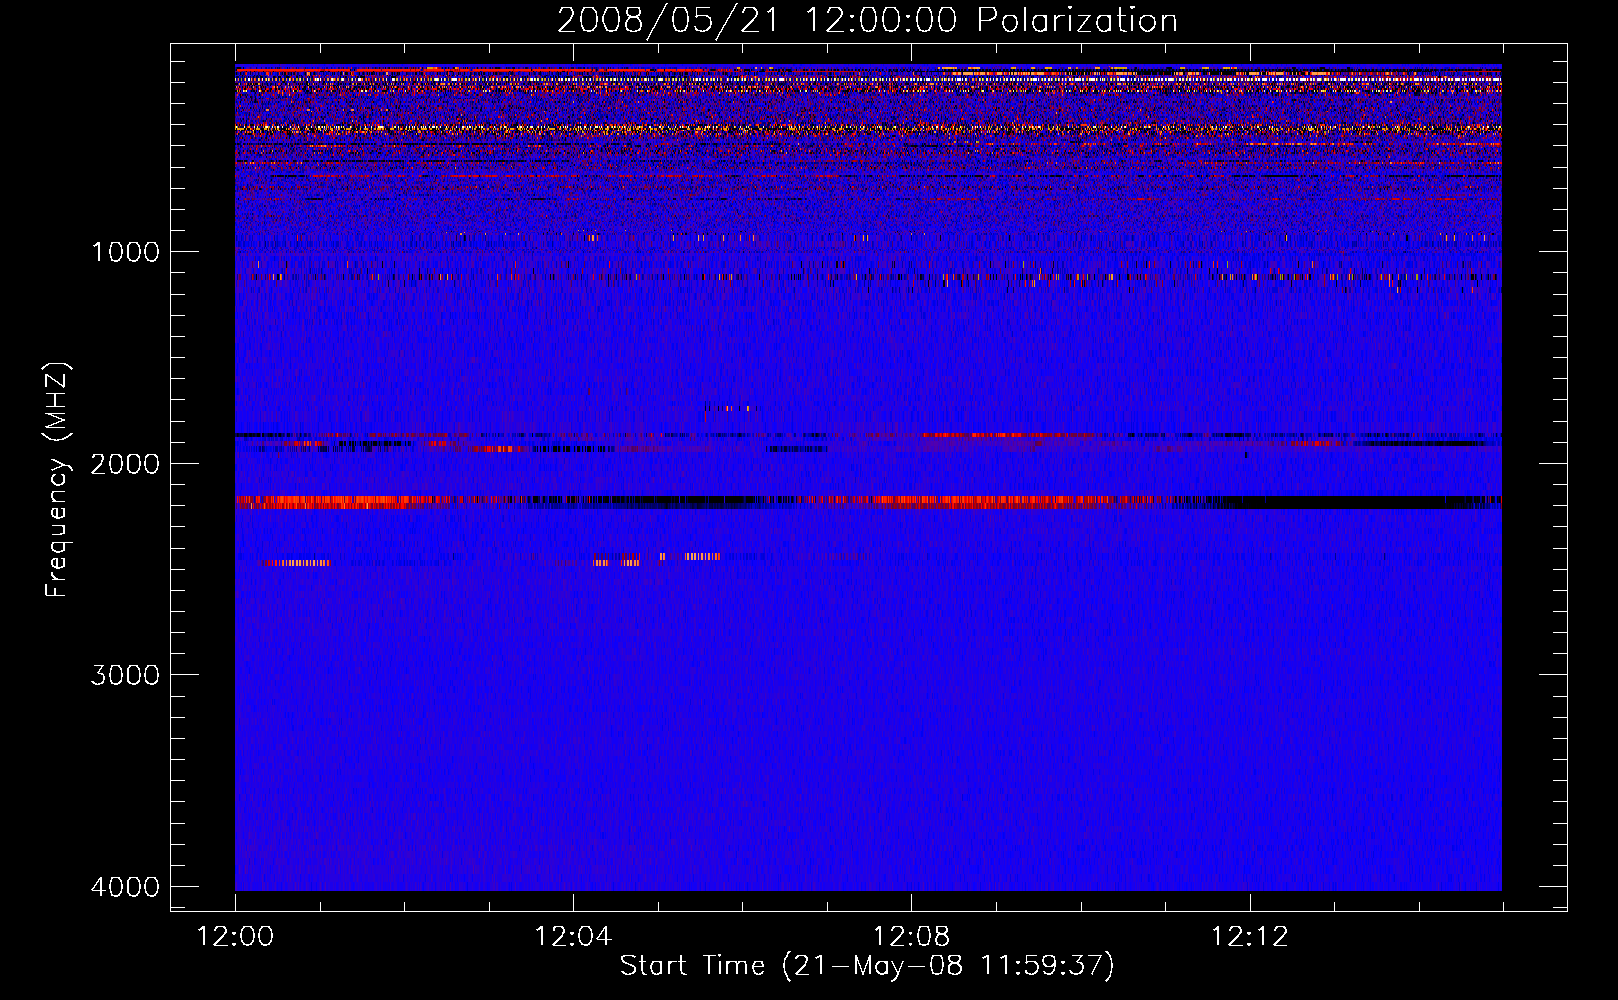Click the 'Frequency (MHZ)' axis title
This screenshot has width=1618, height=1000.
click(x=58, y=479)
